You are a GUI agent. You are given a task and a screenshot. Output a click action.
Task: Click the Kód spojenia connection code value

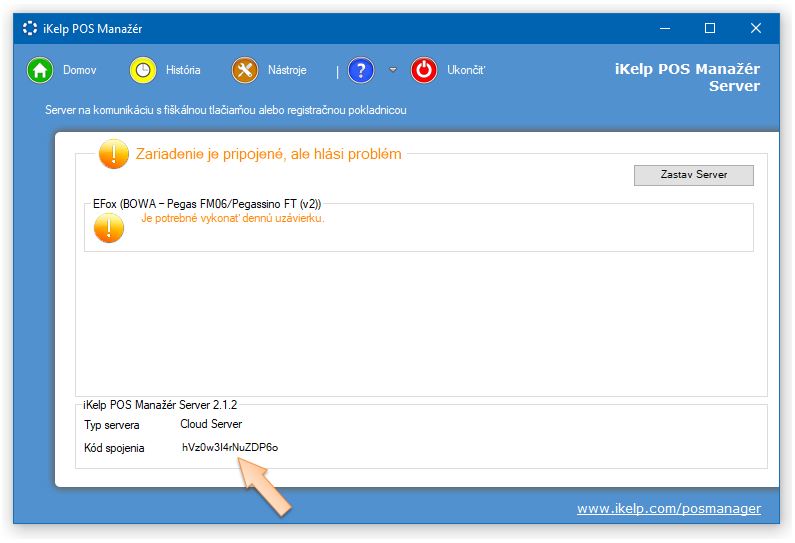(x=230, y=448)
